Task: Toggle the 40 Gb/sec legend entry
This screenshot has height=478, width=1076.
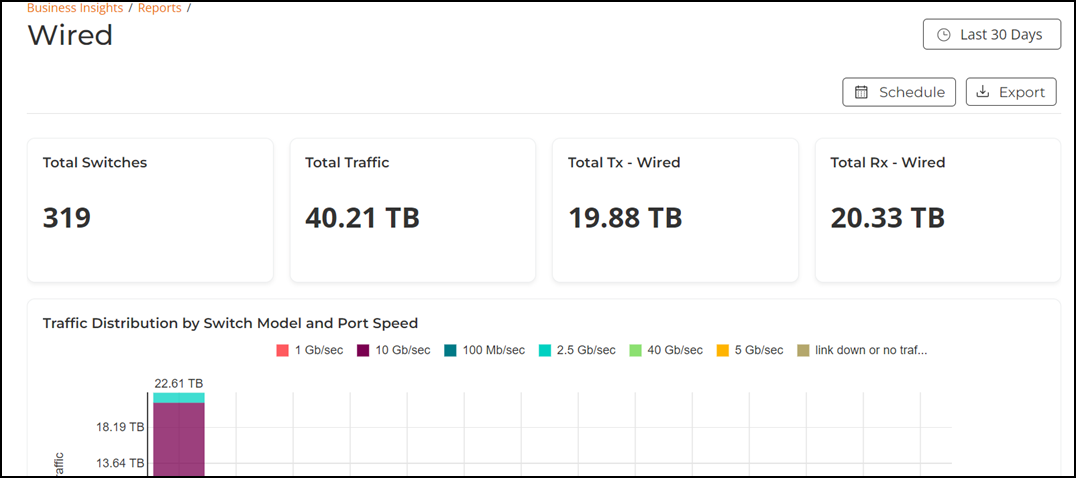Action: click(666, 350)
